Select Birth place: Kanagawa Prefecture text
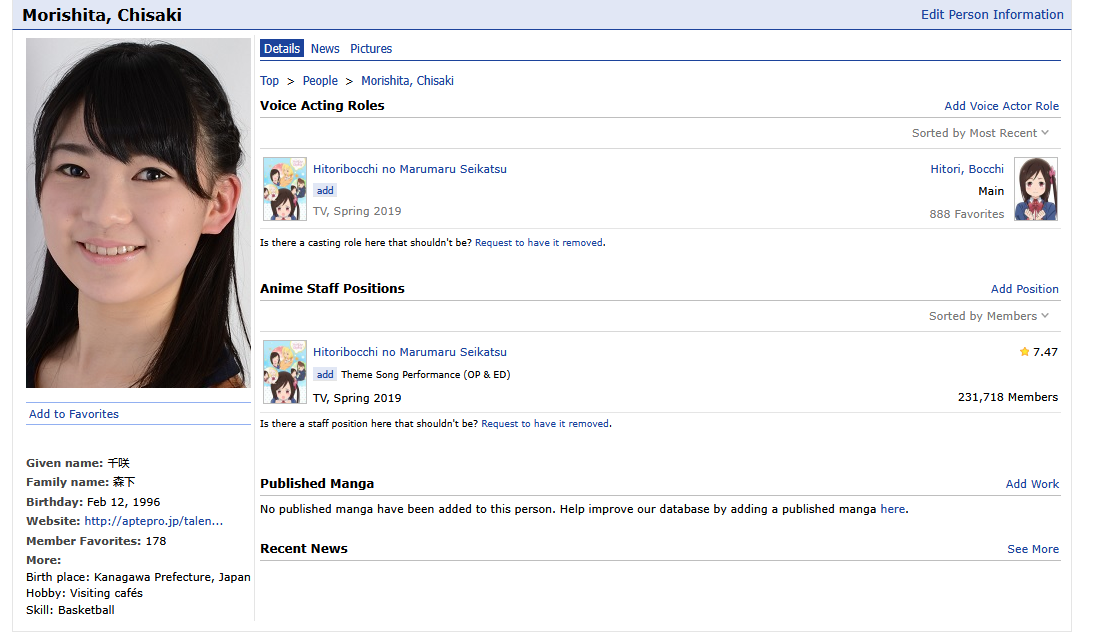Image resolution: width=1112 pixels, height=638 pixels. point(138,577)
